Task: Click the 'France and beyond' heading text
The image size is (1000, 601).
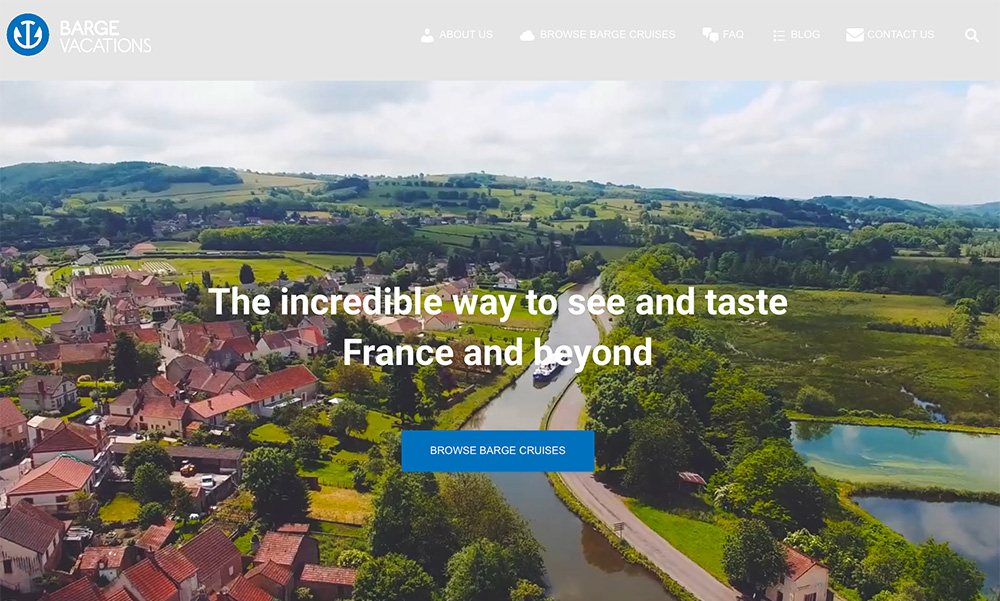Action: (x=497, y=352)
